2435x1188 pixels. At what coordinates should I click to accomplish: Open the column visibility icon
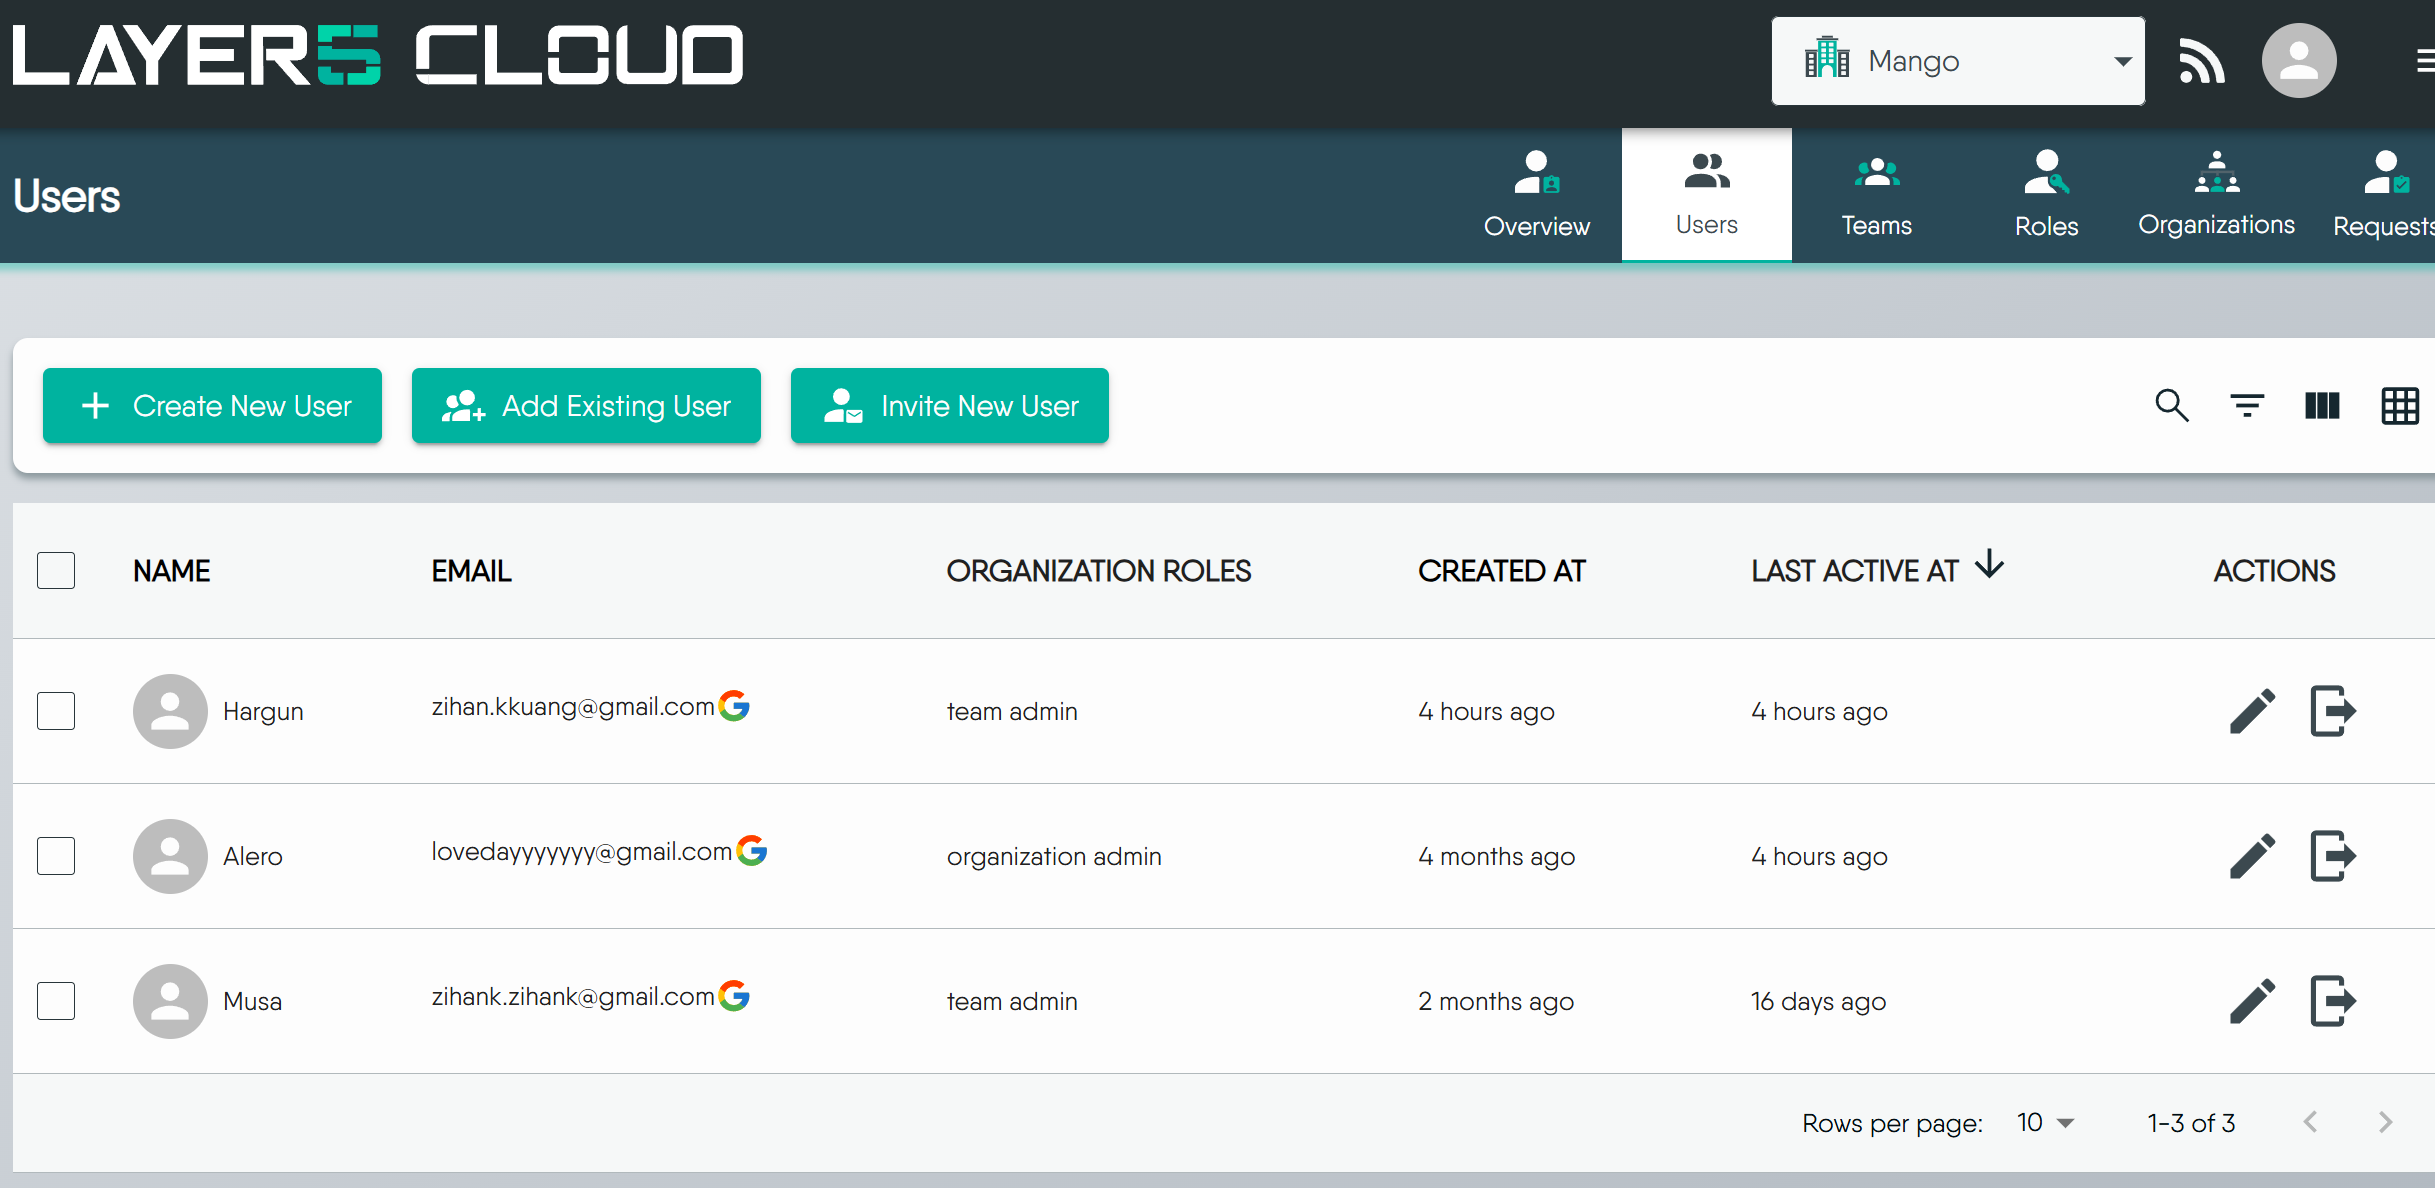pos(2321,406)
